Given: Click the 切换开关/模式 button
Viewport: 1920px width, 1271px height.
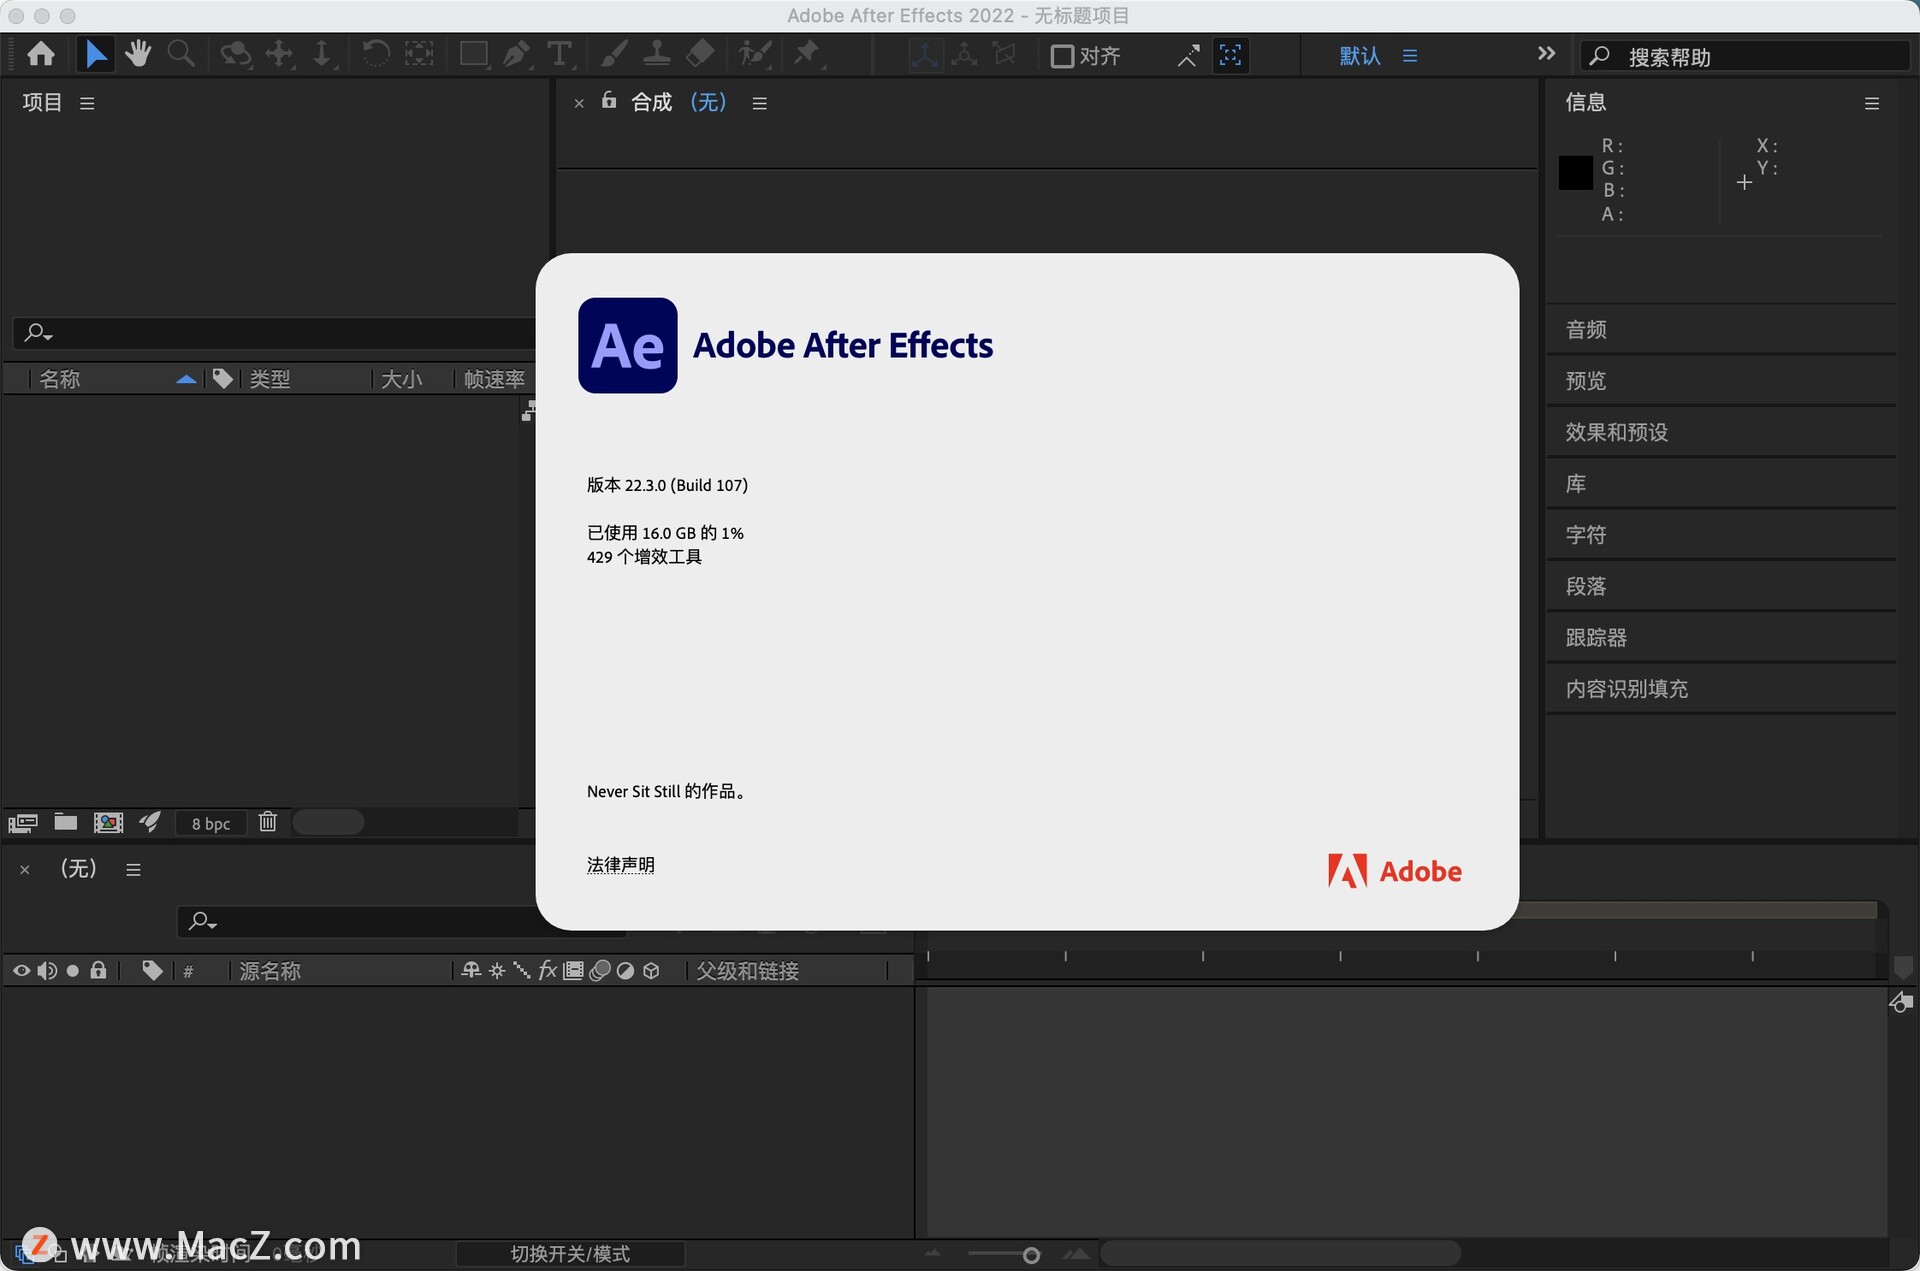Looking at the screenshot, I should click(570, 1254).
